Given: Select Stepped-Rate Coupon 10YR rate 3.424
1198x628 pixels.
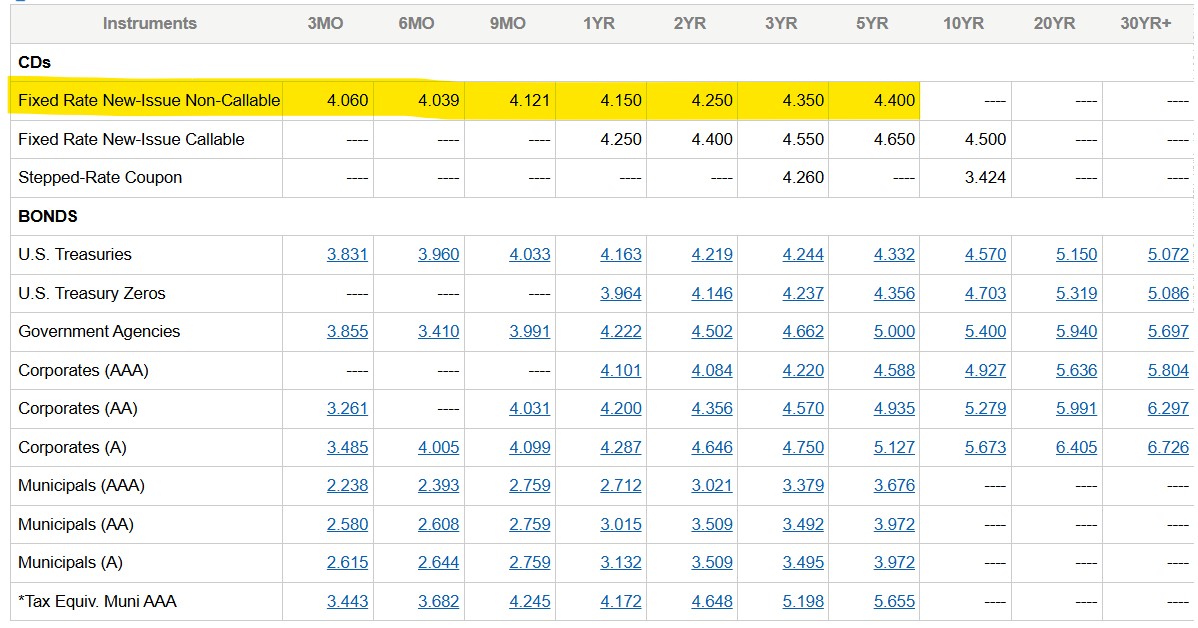Looking at the screenshot, I should pos(986,178).
